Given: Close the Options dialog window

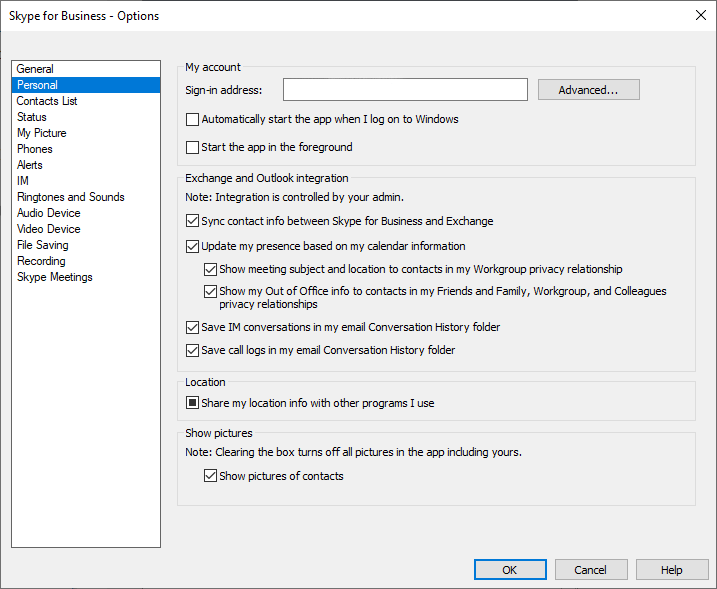Looking at the screenshot, I should point(700,15).
